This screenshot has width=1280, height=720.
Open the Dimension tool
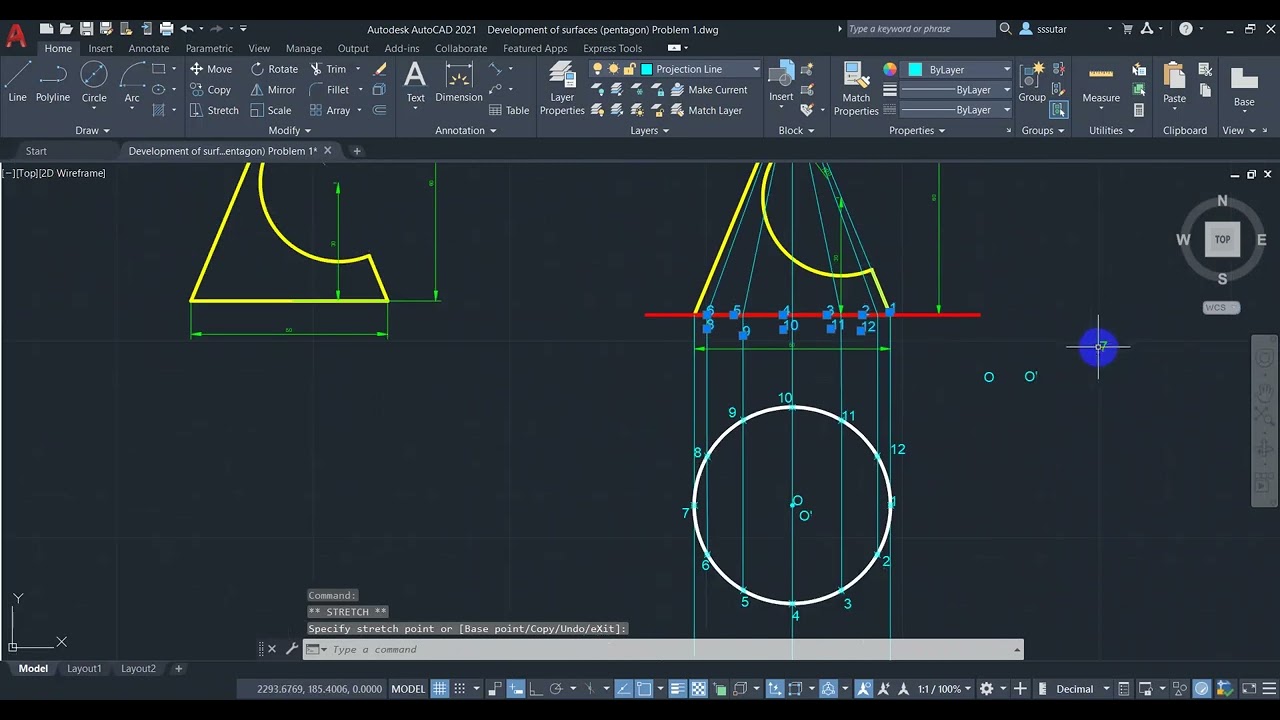point(459,82)
